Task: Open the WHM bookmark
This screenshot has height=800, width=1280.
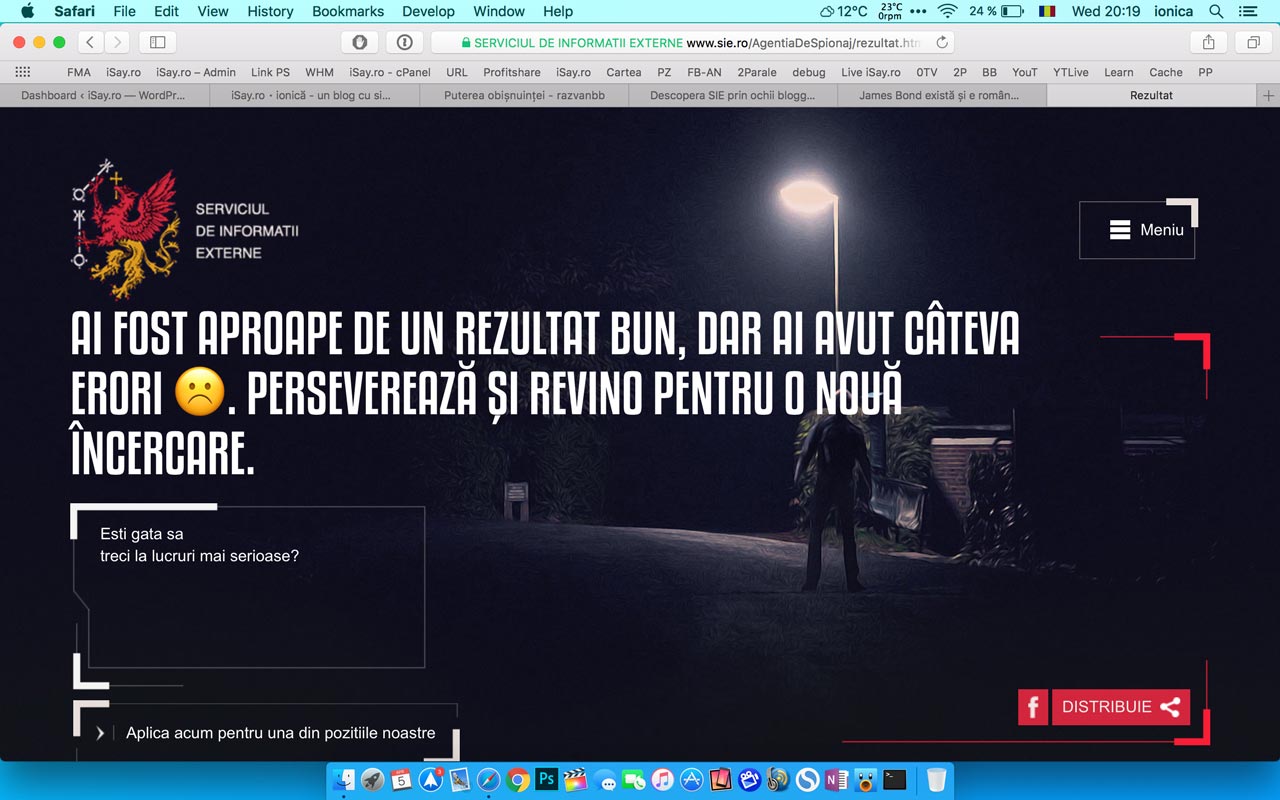Action: (320, 72)
